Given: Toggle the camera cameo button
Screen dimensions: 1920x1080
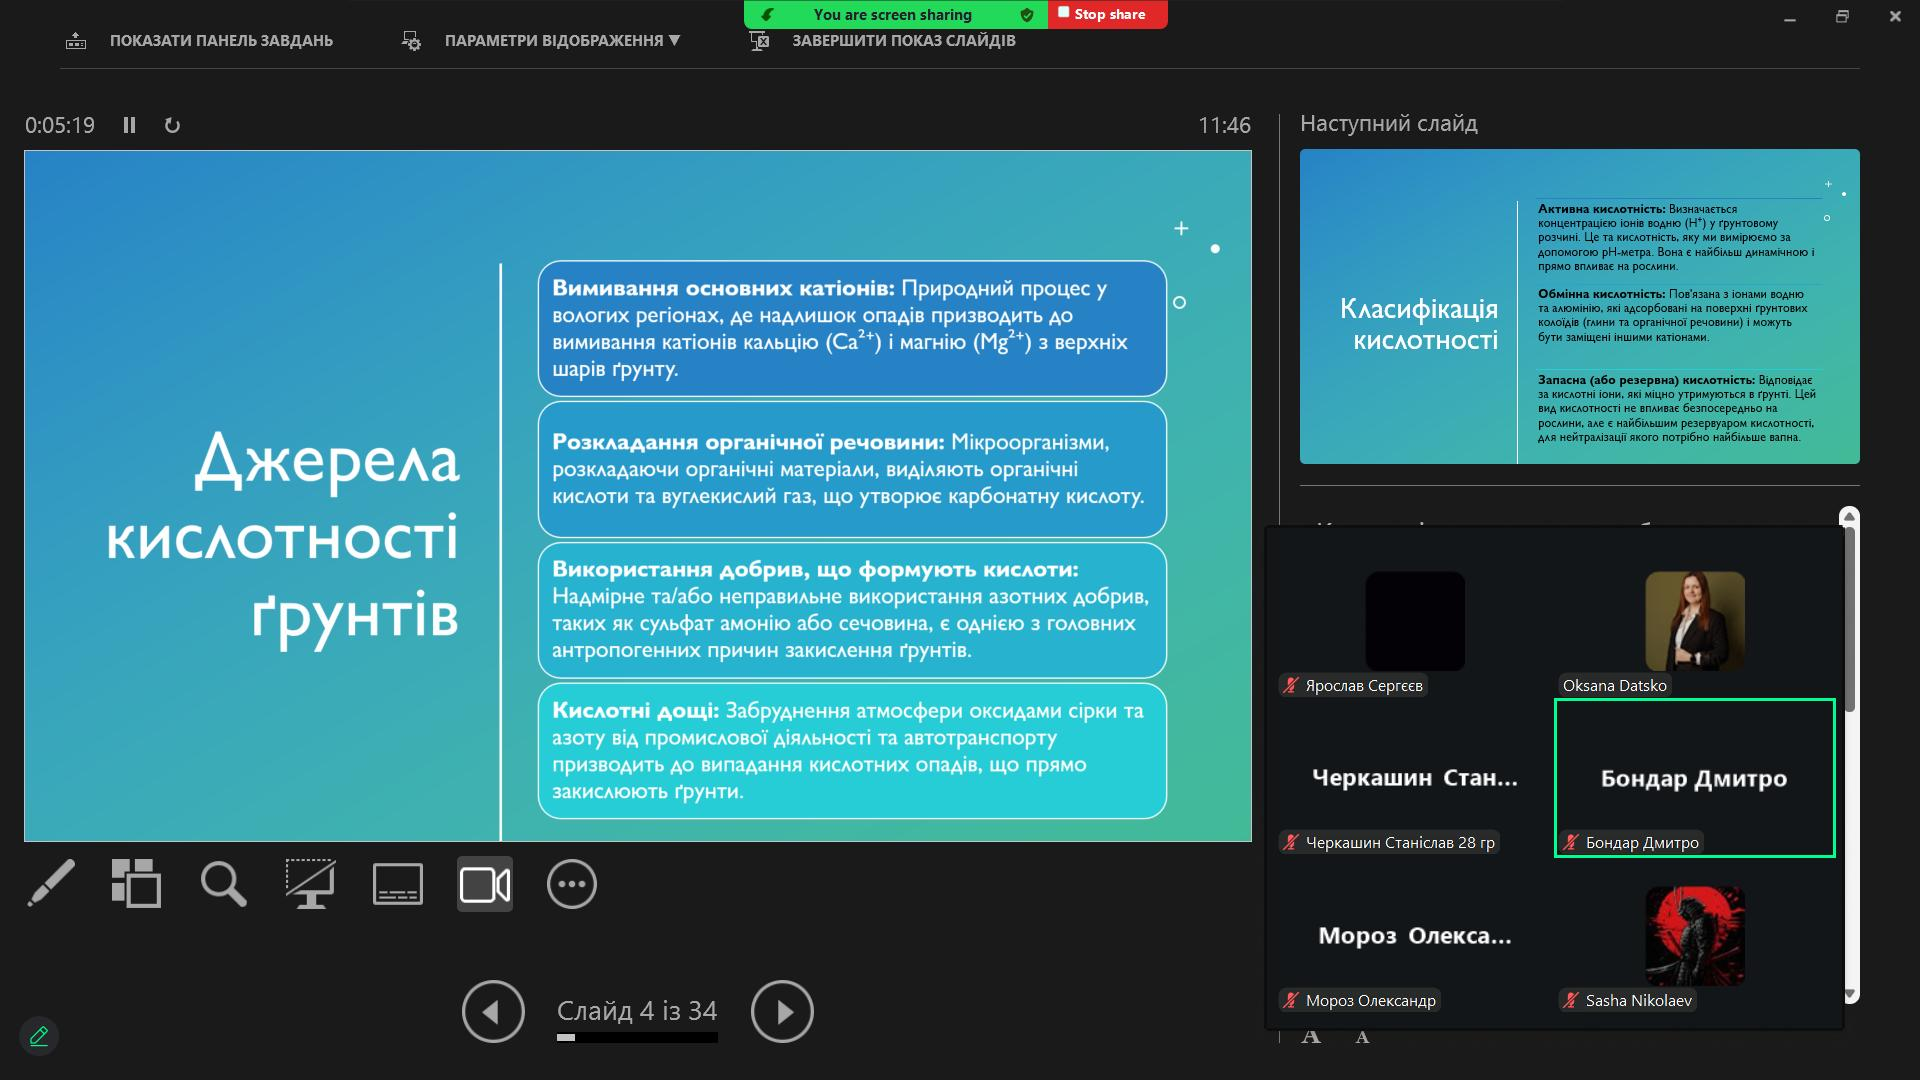Looking at the screenshot, I should coord(485,884).
